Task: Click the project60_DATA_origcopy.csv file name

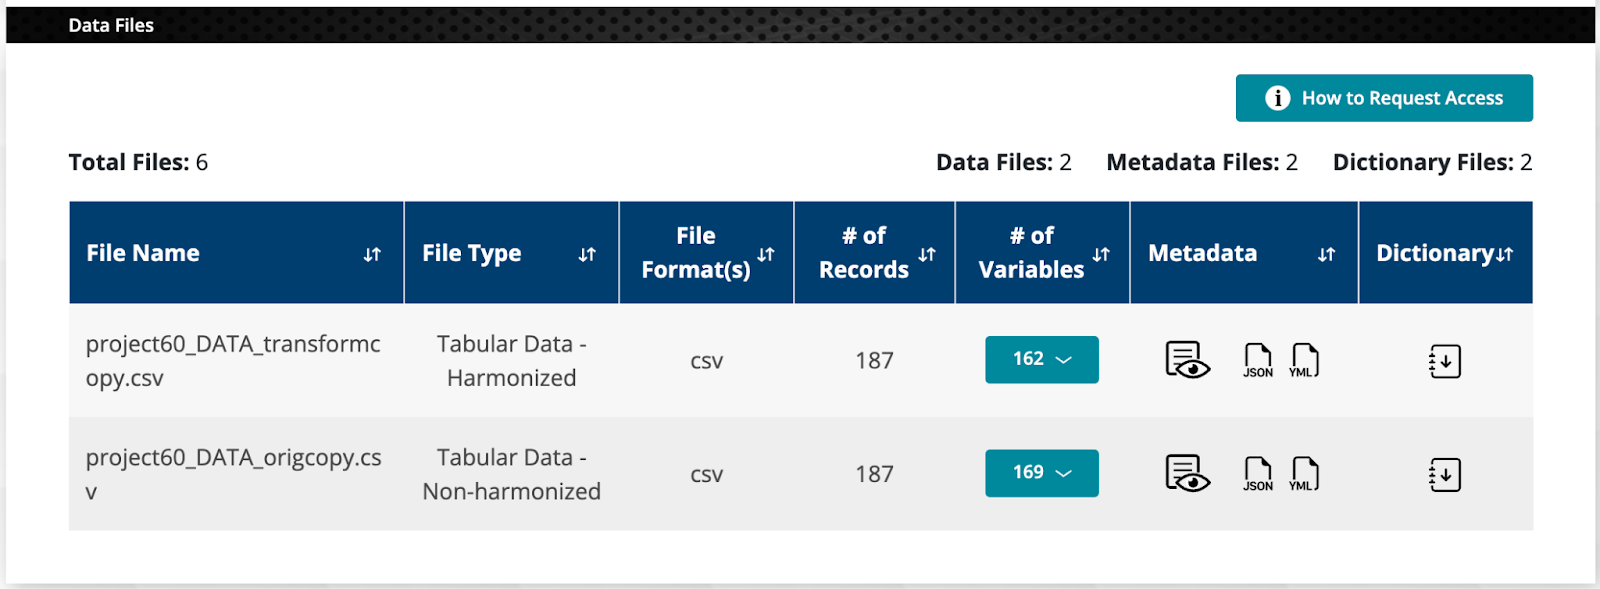Action: pos(233,473)
